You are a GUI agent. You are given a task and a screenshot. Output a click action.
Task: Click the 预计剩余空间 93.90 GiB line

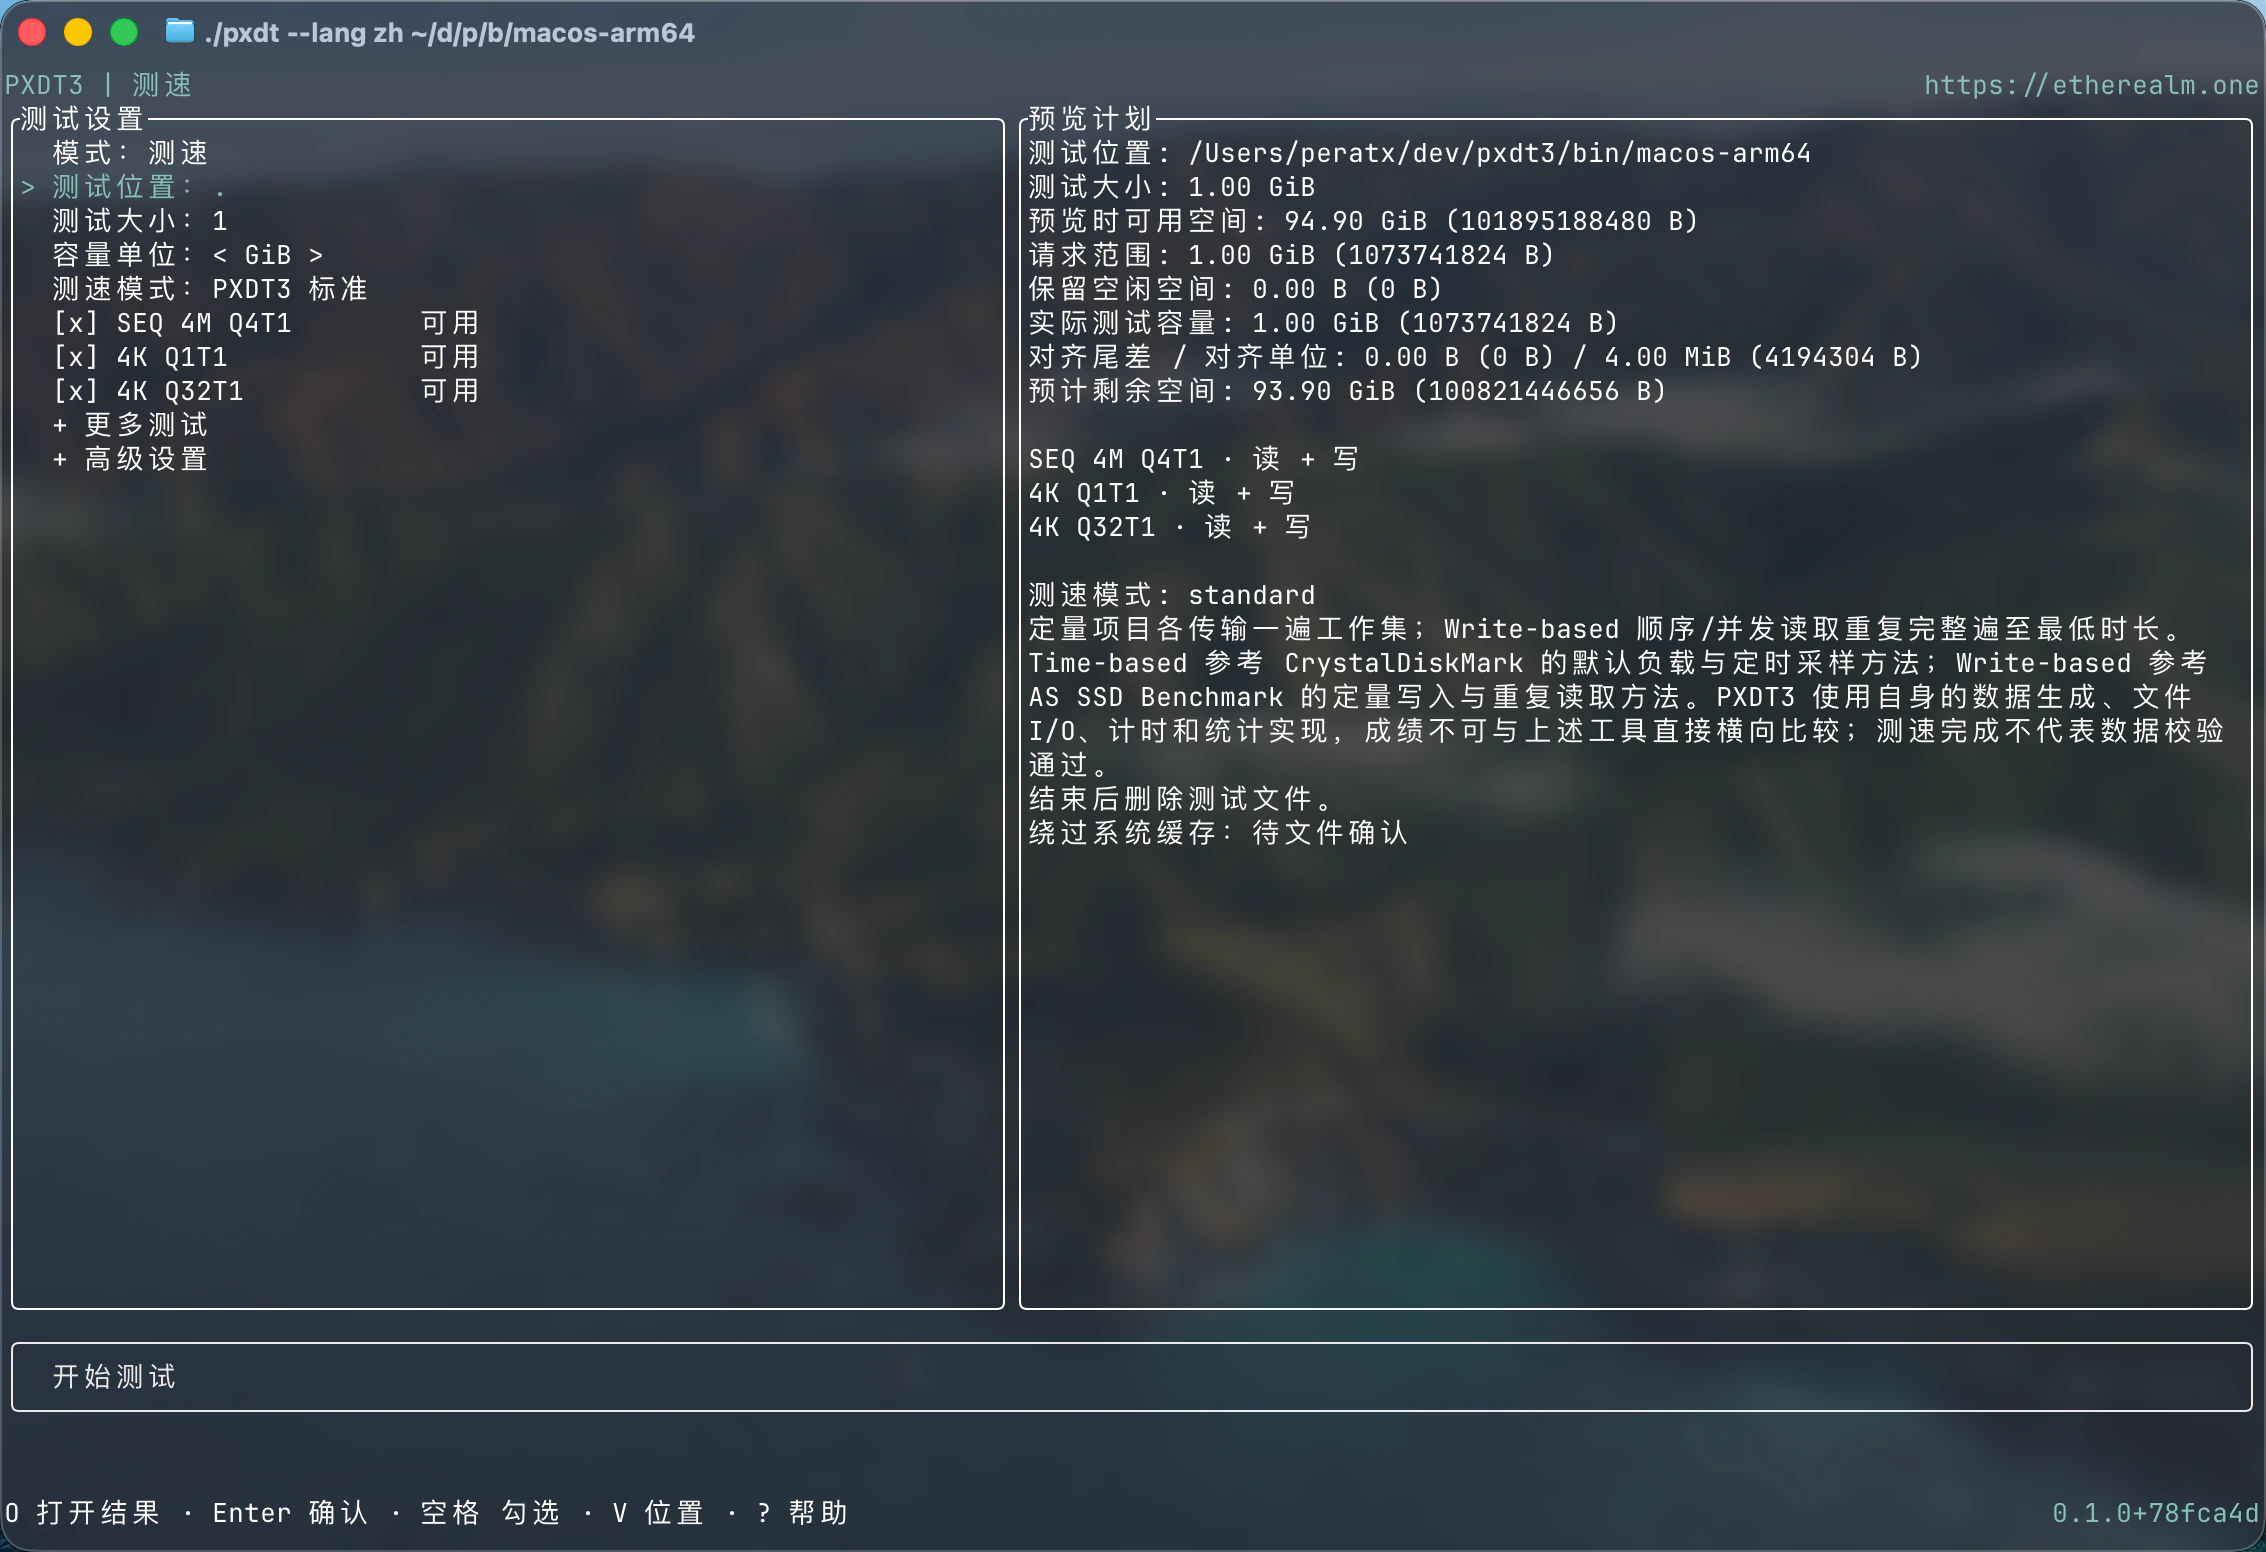tap(1347, 391)
